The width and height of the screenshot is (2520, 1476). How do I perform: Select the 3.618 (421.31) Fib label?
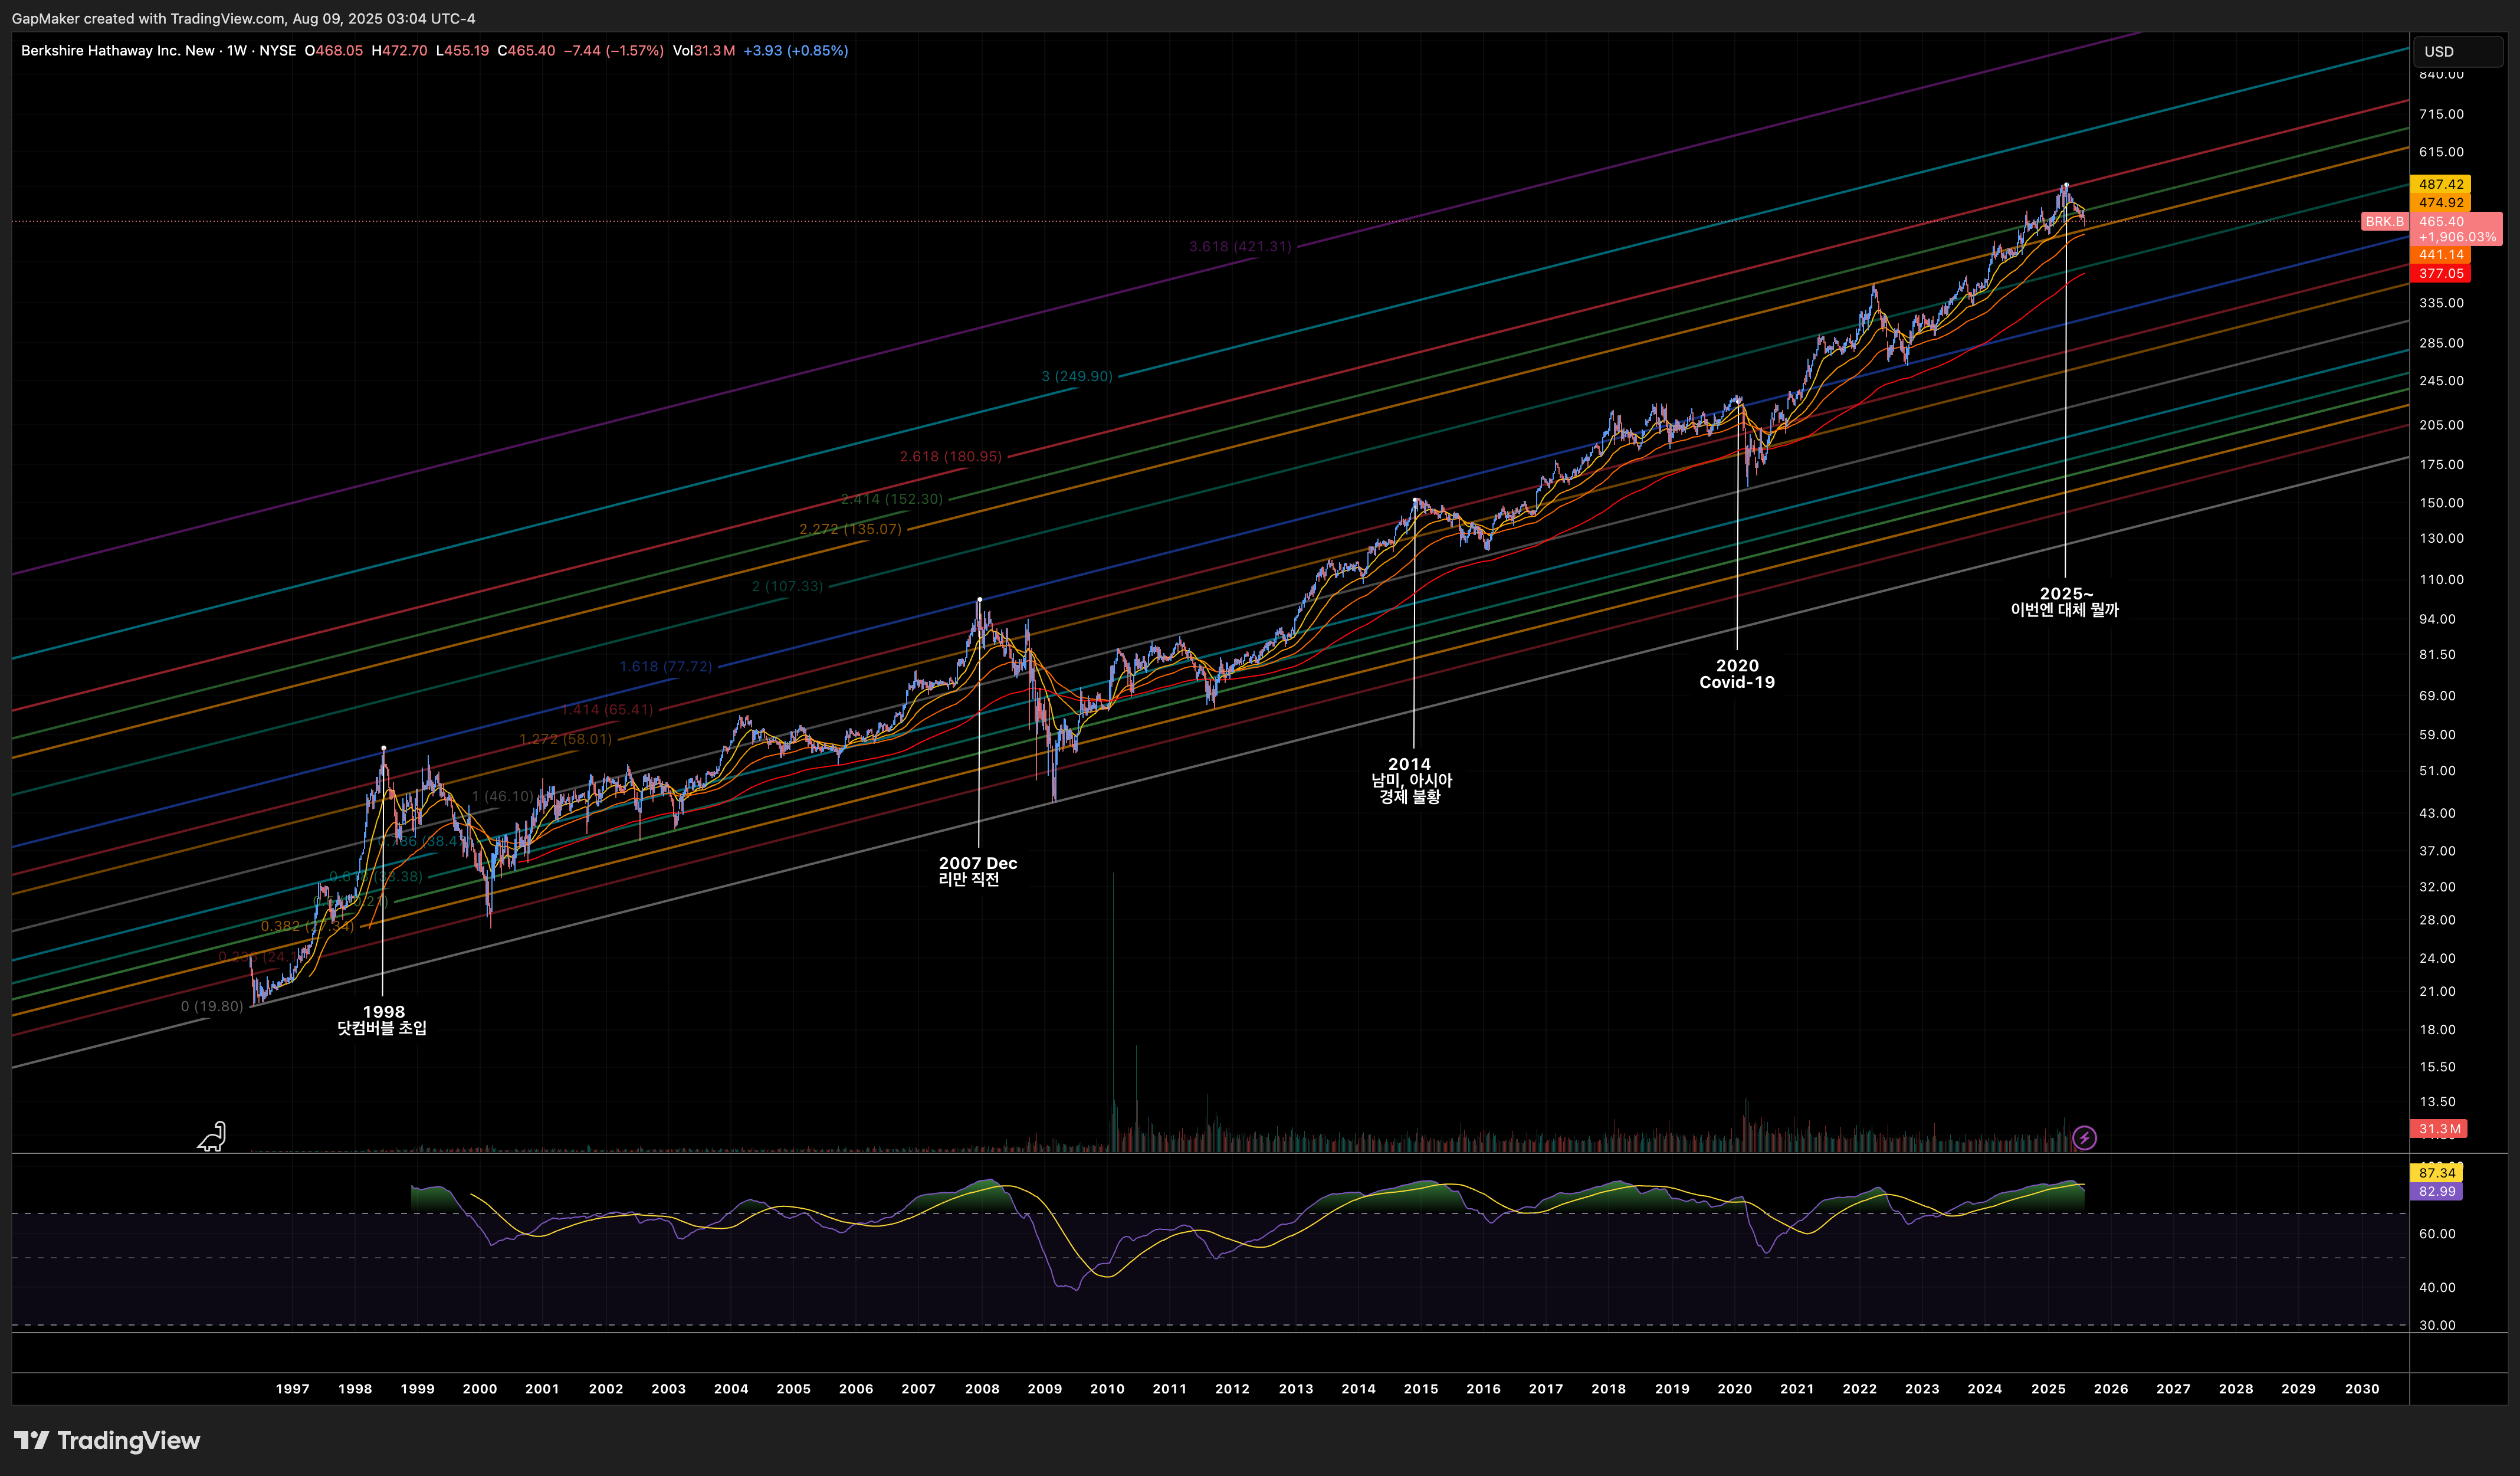click(x=1240, y=246)
